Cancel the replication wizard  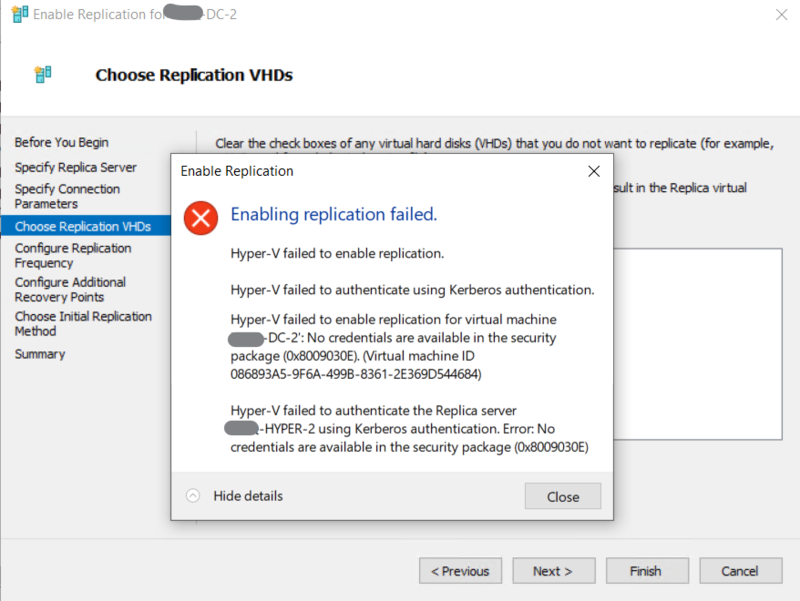pyautogui.click(x=740, y=571)
